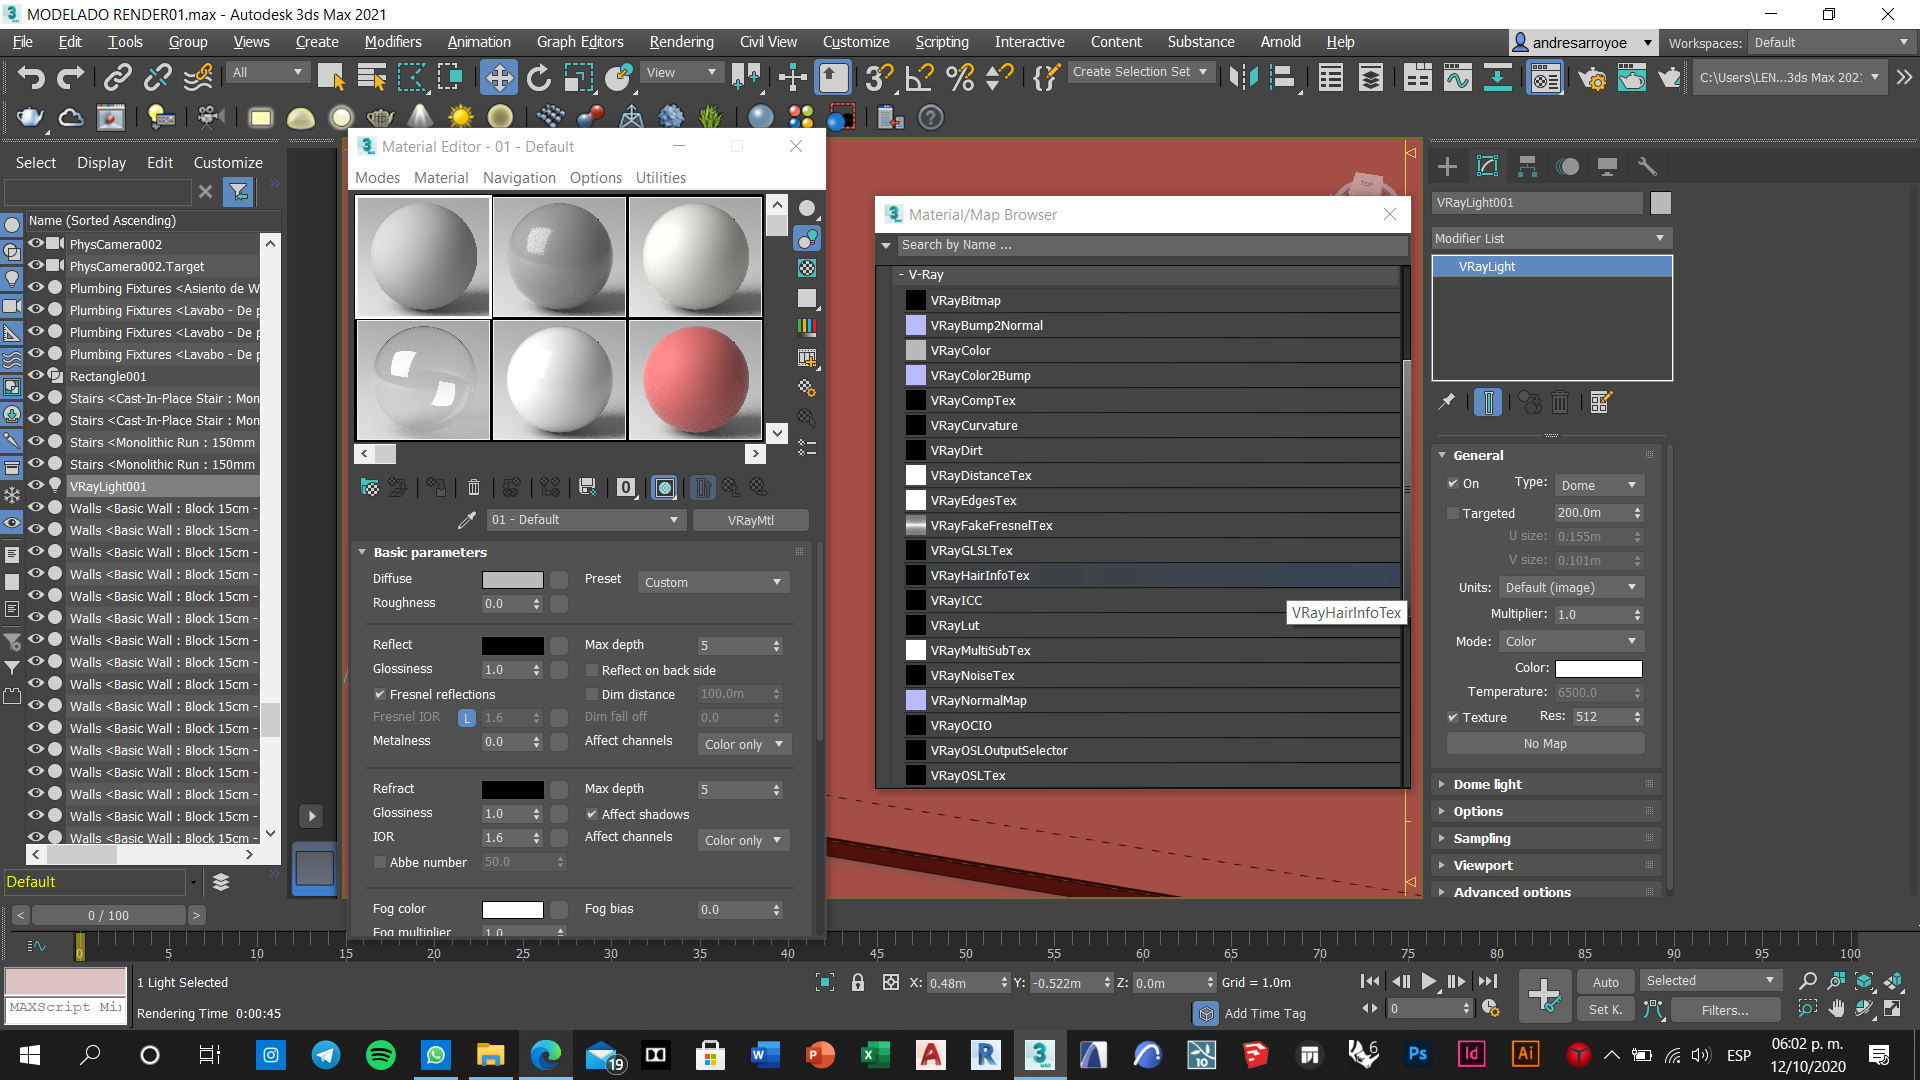Click Reset Map/Mtl trash icon in Material Editor
Viewport: 1920px width, 1080px height.
[x=474, y=487]
